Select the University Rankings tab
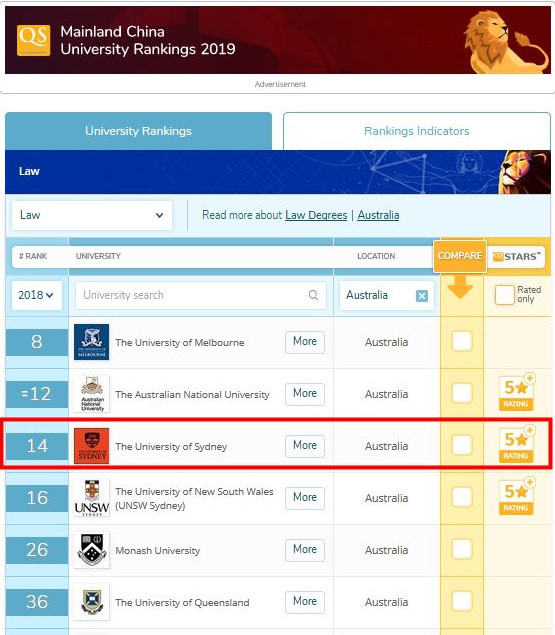The image size is (555, 635). pyautogui.click(x=139, y=131)
